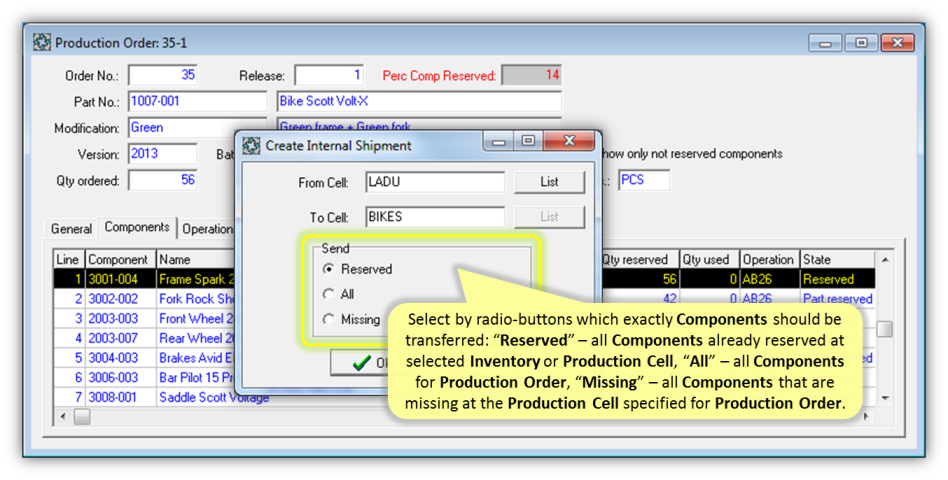Screen dimensions: 948x480
Task: Select the Missing radio button
Action: click(328, 319)
